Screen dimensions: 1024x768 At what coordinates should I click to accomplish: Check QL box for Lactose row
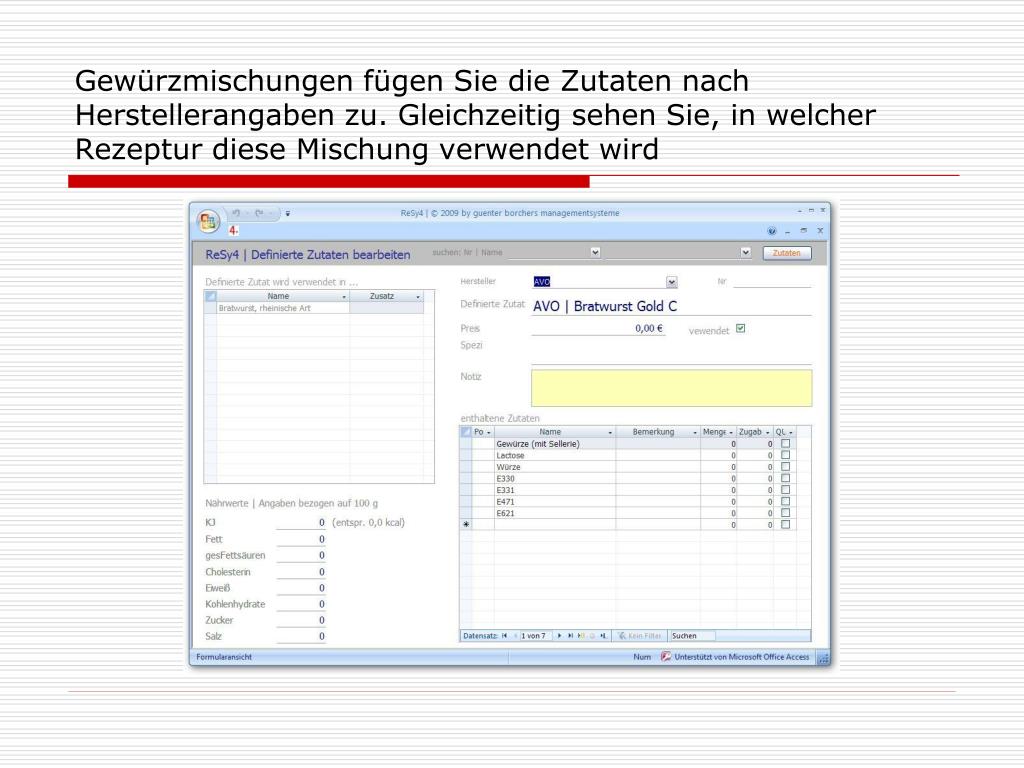point(786,455)
